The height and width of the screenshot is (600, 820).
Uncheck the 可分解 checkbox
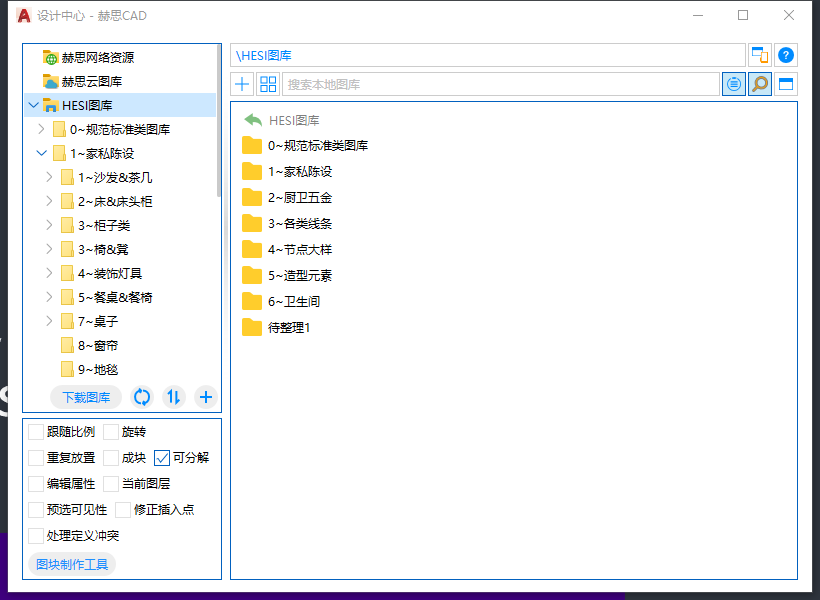[162, 458]
